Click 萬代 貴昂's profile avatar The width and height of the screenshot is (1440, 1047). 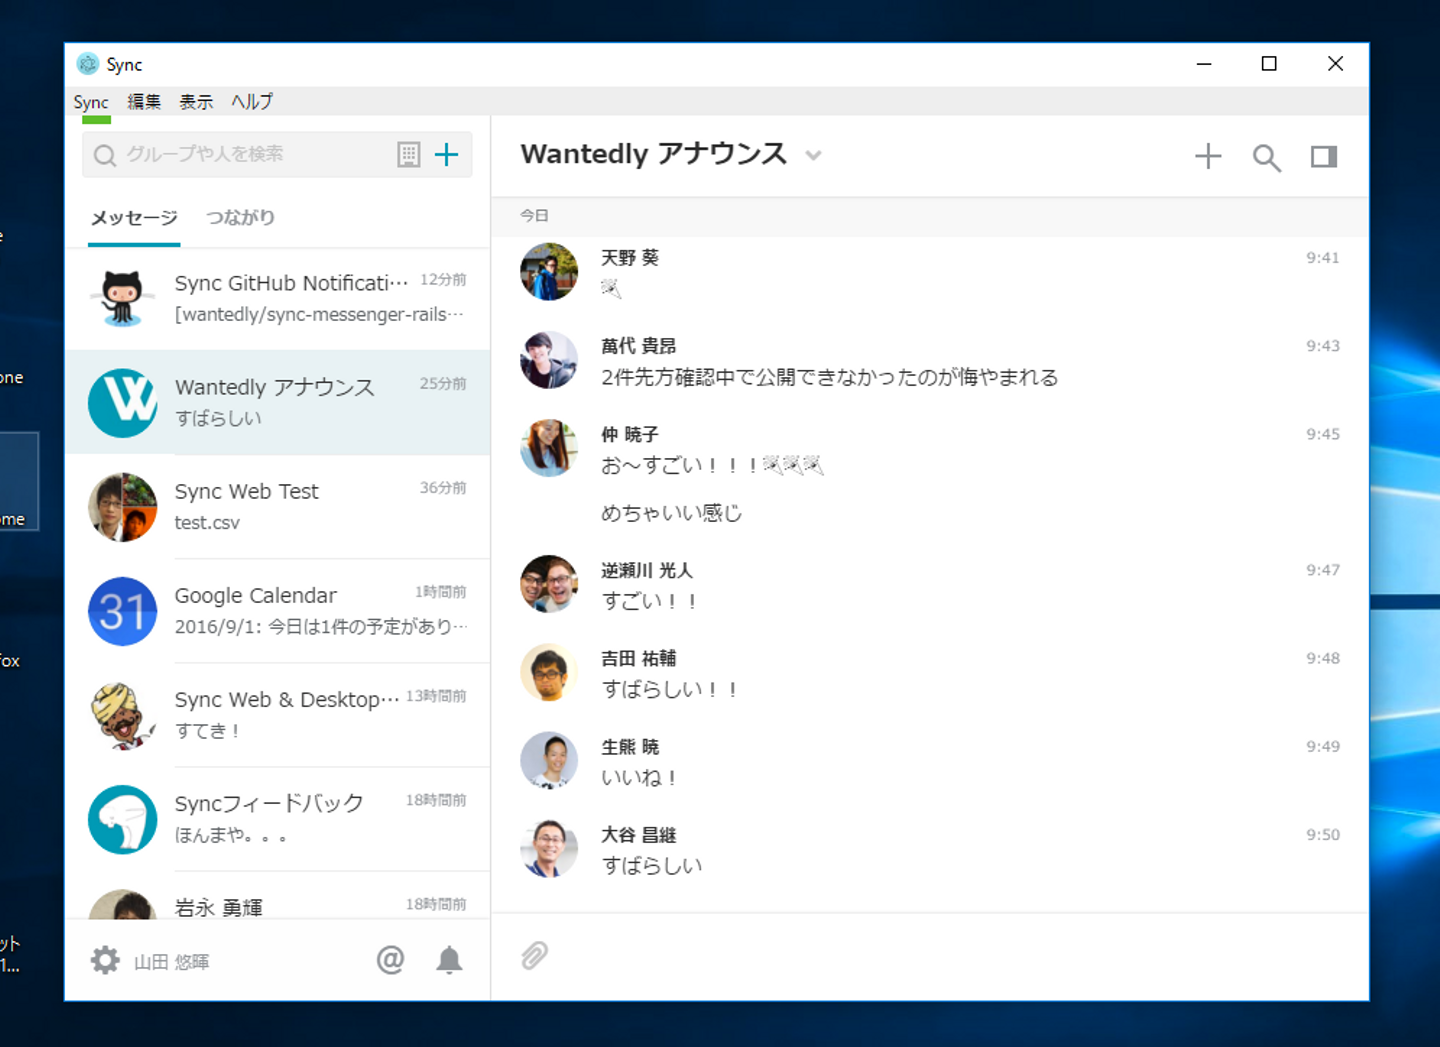(x=549, y=360)
